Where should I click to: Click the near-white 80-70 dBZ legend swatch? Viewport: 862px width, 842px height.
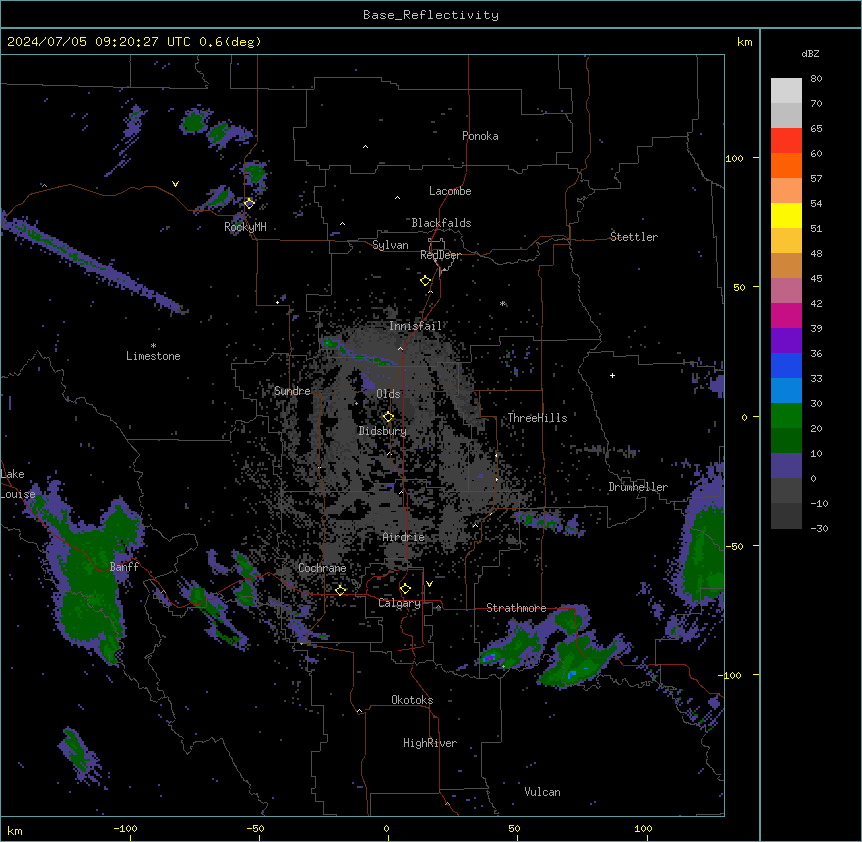[786, 90]
